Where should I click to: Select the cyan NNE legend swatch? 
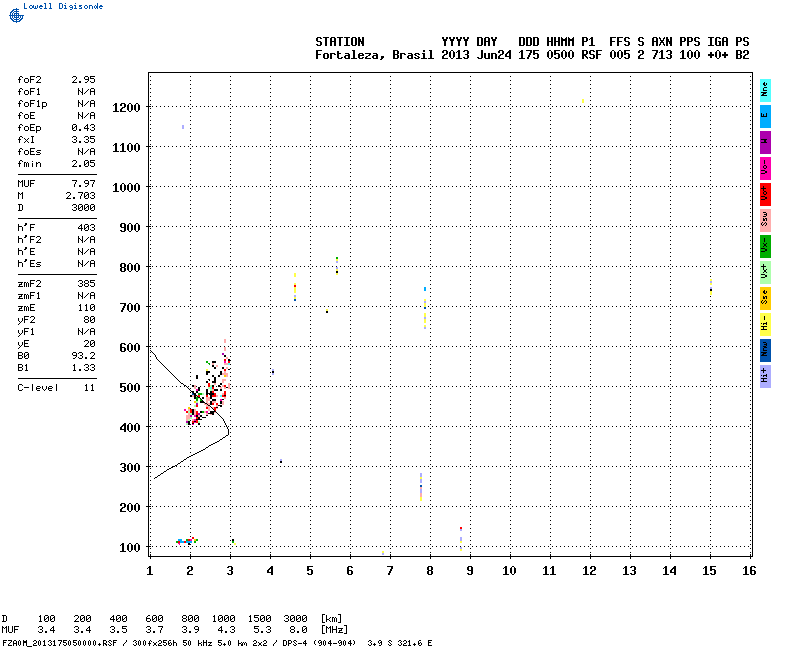point(765,91)
